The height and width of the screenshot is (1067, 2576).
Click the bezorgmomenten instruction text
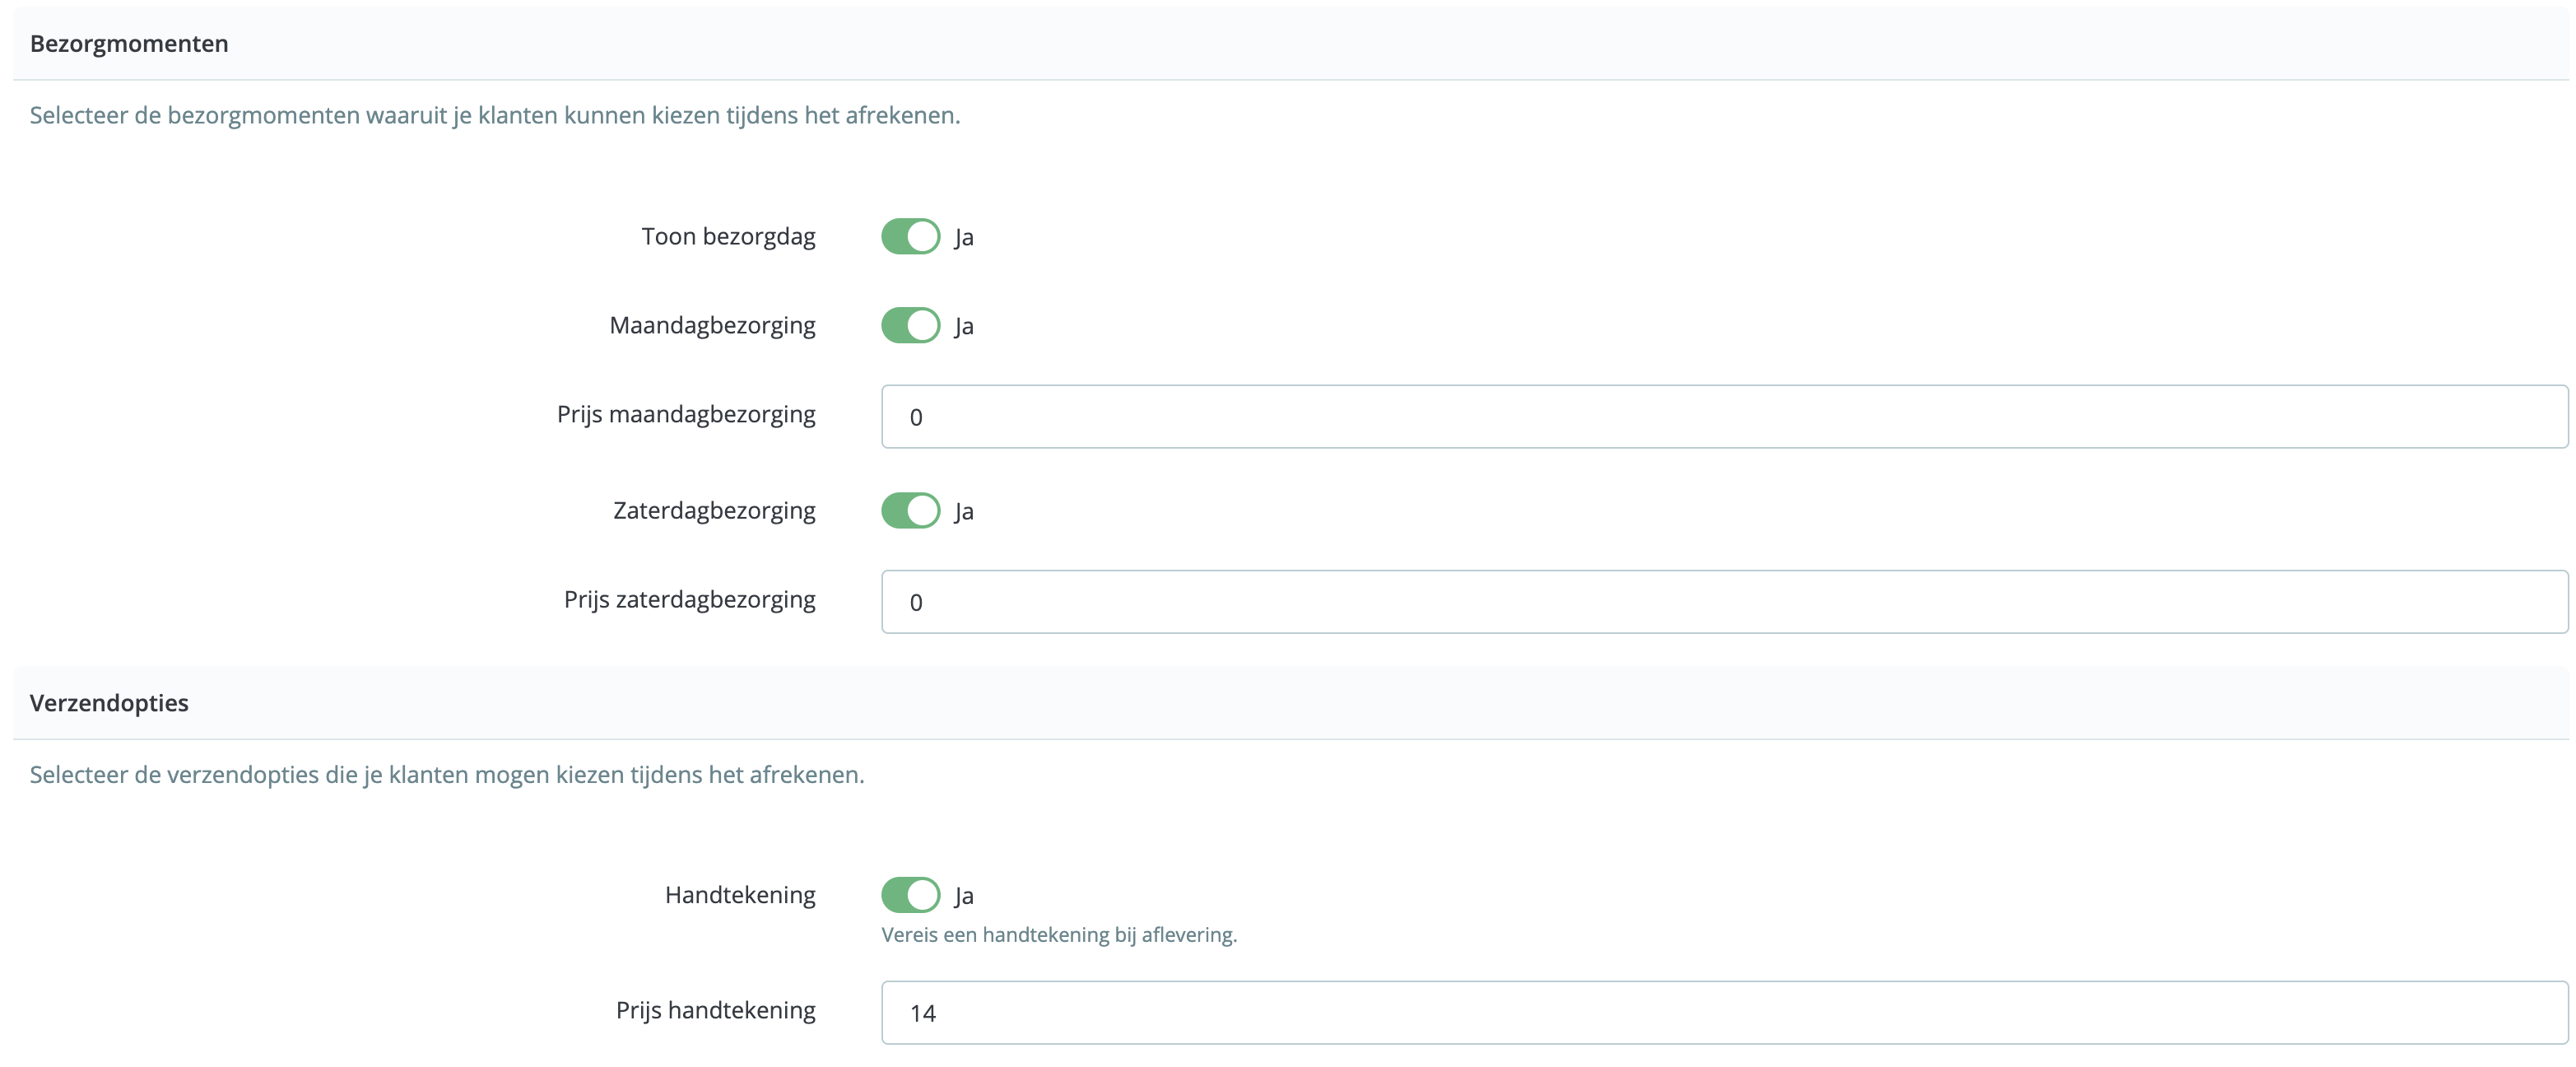[x=494, y=115]
